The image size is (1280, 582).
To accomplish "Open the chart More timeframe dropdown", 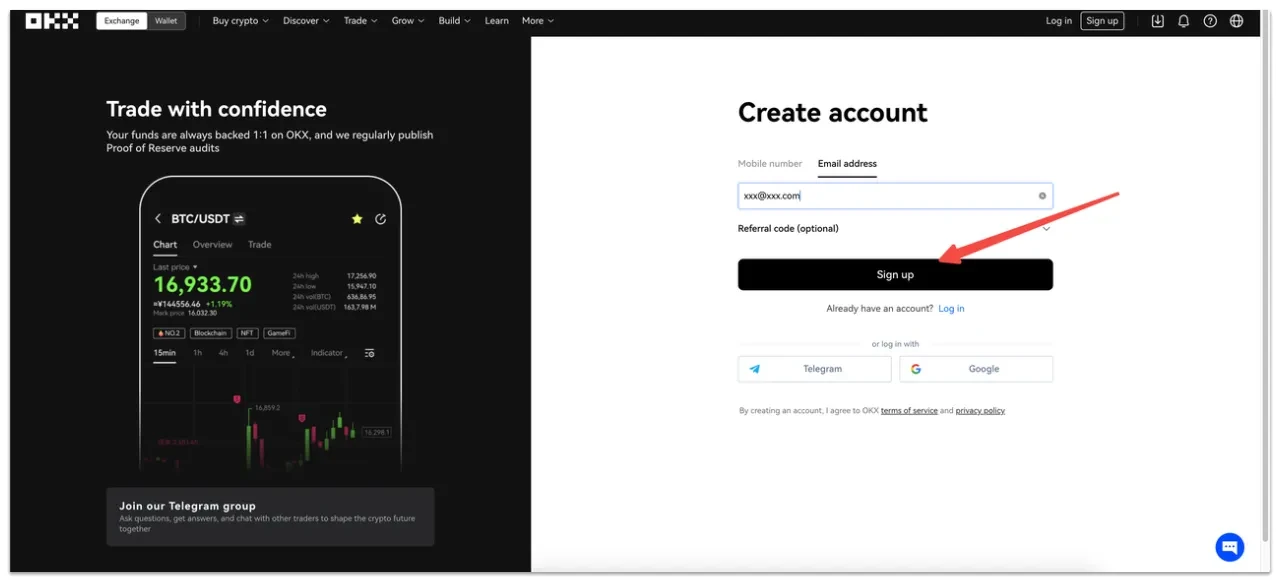I will [x=283, y=353].
